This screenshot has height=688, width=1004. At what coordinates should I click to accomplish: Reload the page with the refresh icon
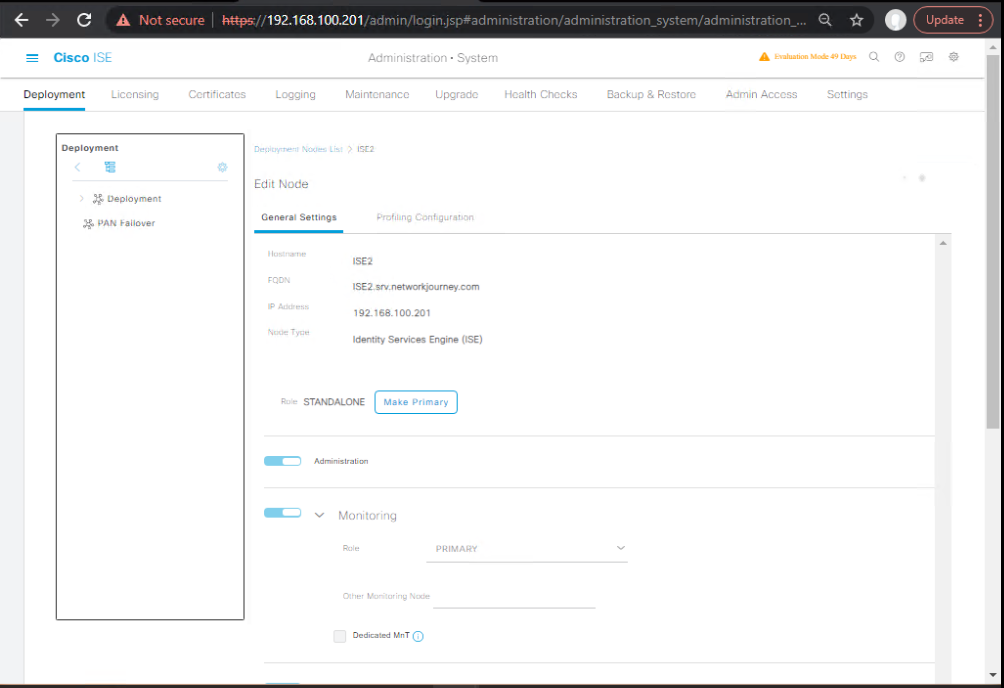[x=84, y=20]
